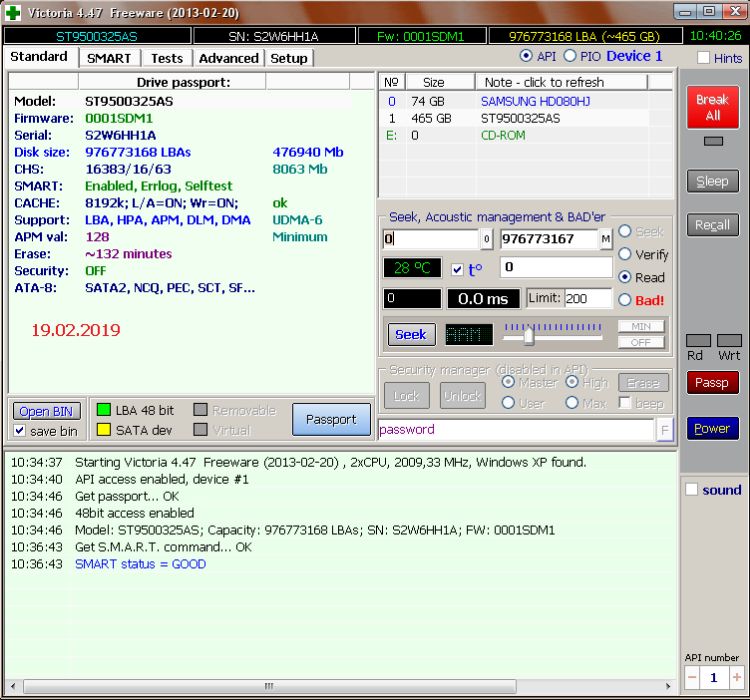750x700 pixels.
Task: Select the Verify radio option
Action: (x=625, y=254)
